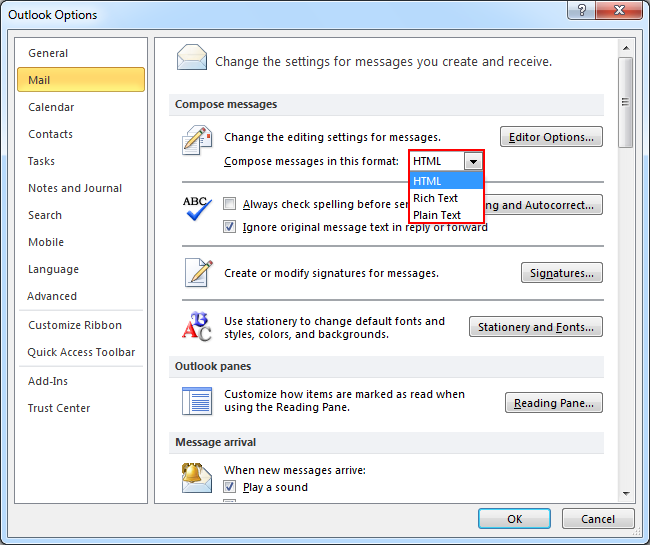Select the Mail options category
Viewport: 650px width, 545px height.
pyautogui.click(x=81, y=80)
